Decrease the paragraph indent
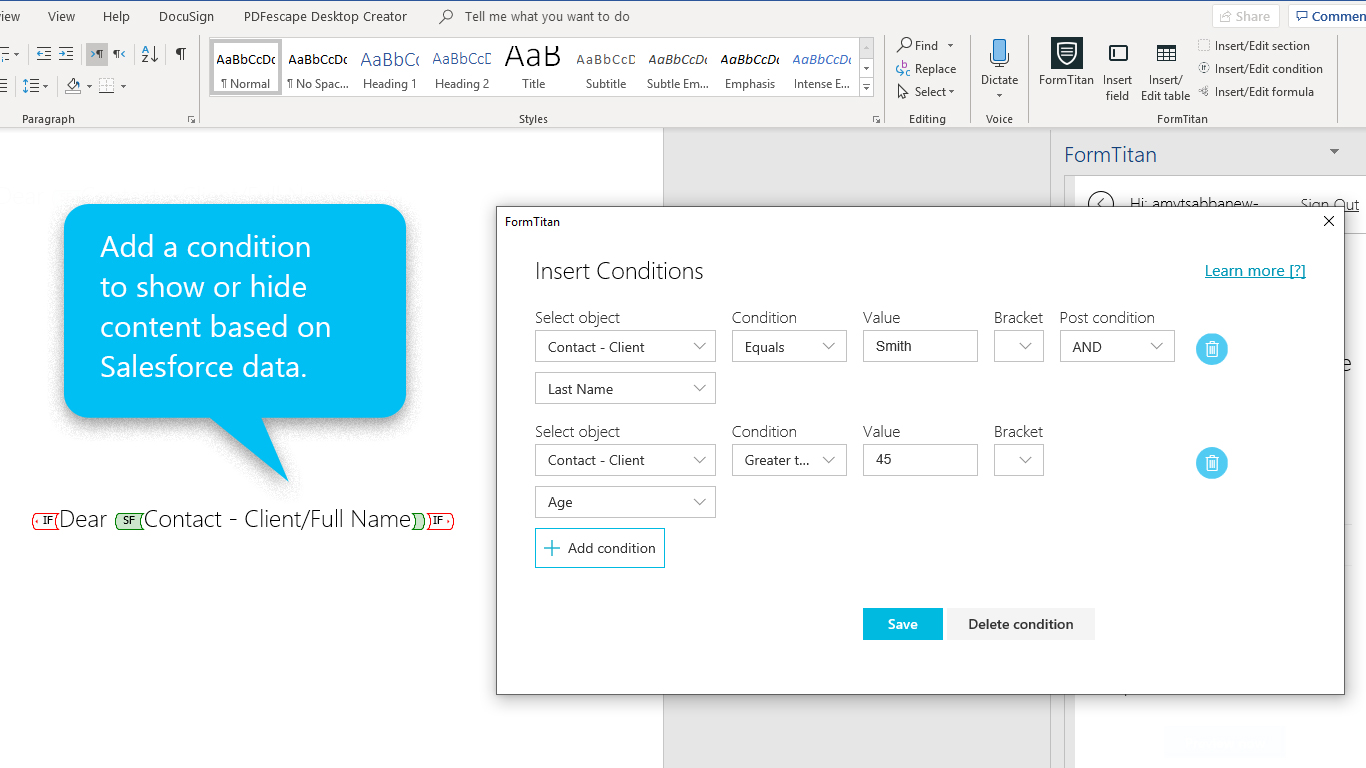The width and height of the screenshot is (1366, 768). 44,54
